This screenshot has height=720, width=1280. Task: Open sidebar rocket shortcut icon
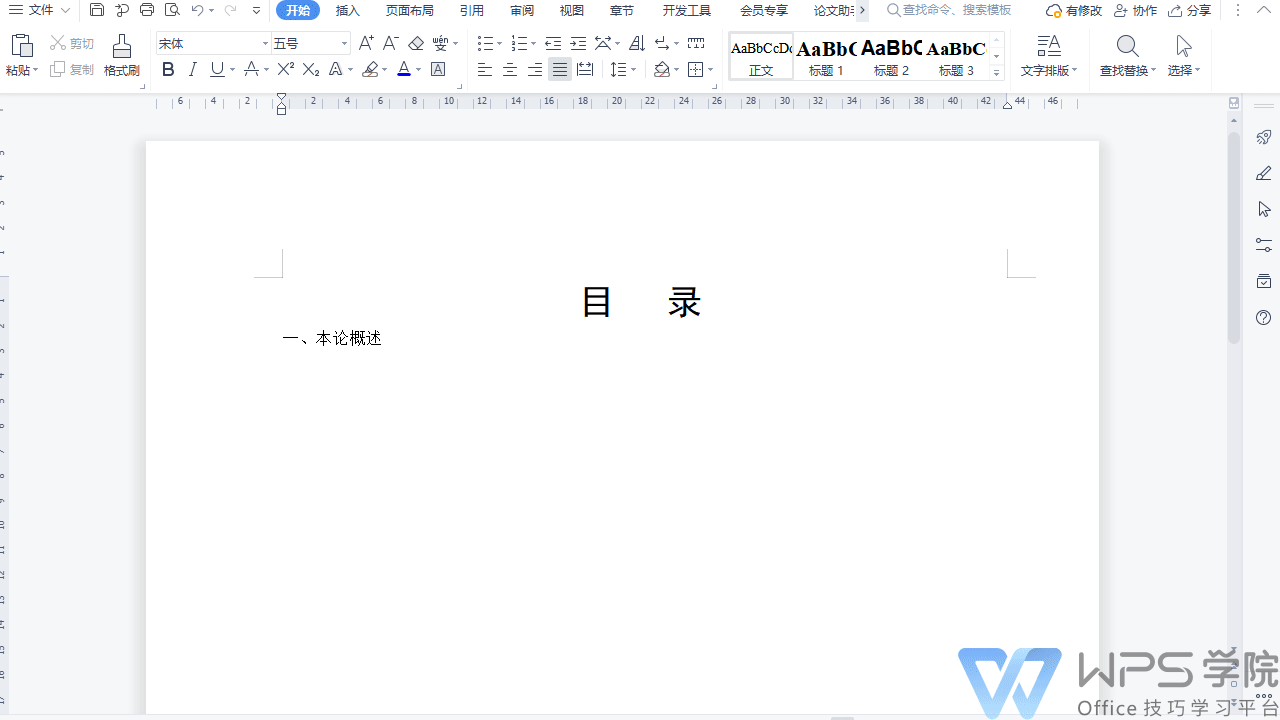click(1264, 137)
